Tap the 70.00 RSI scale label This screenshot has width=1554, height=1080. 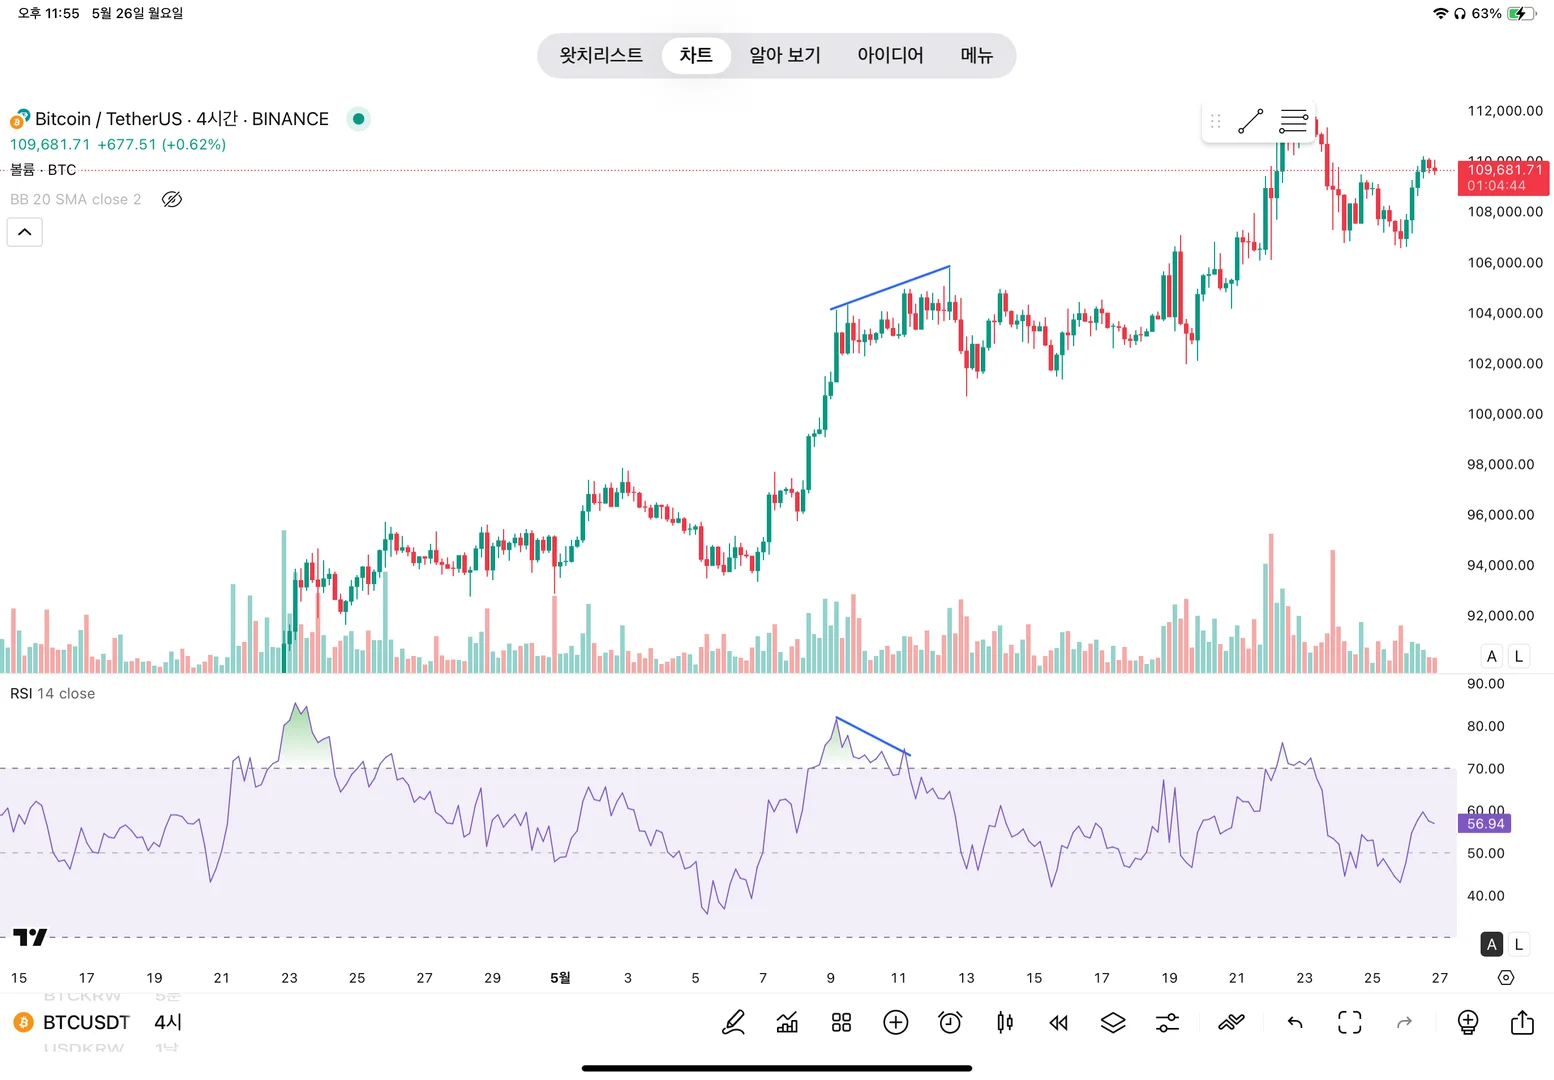click(1485, 768)
